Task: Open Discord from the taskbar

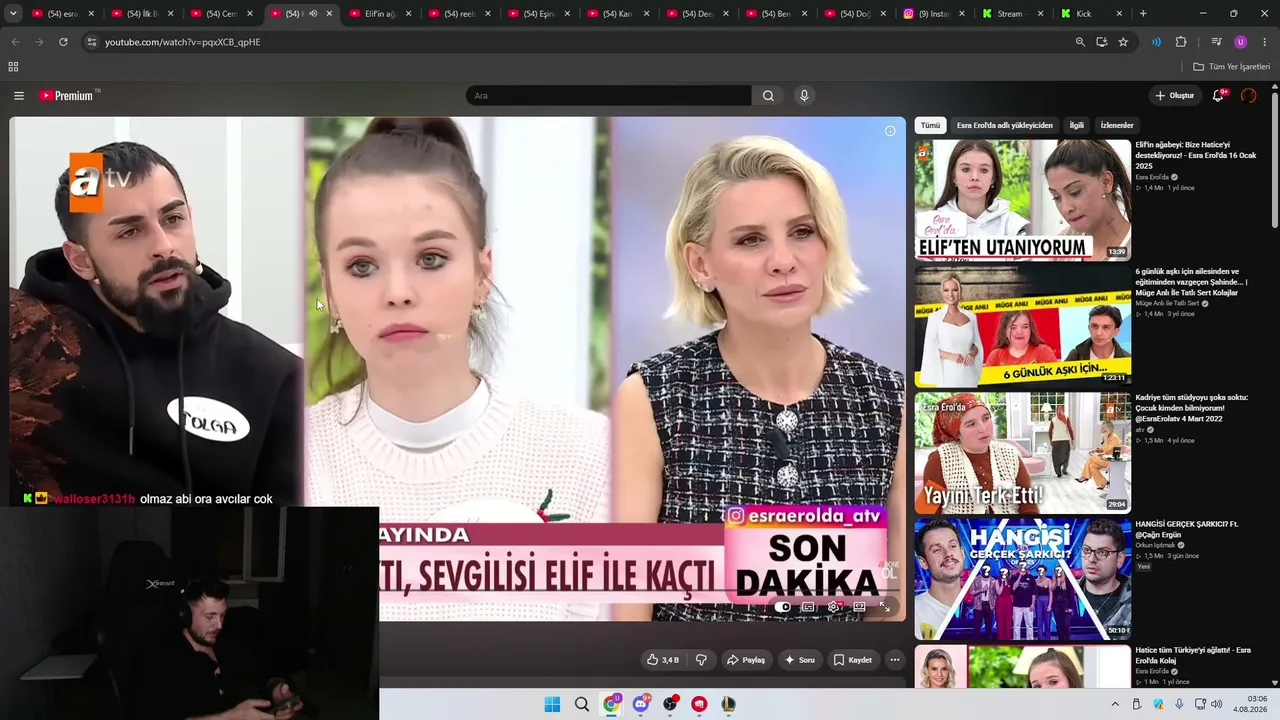Action: [x=641, y=705]
